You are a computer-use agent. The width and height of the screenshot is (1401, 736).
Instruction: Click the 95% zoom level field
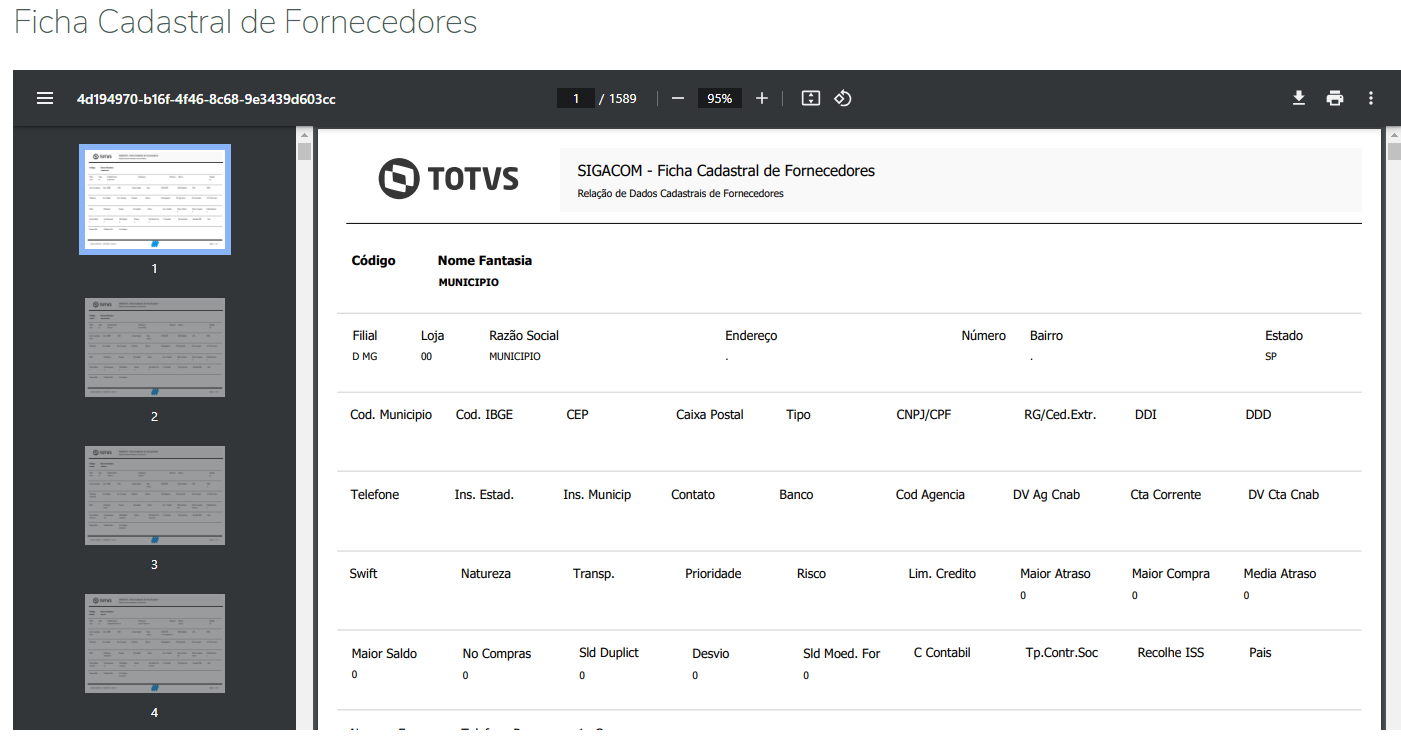pos(719,98)
